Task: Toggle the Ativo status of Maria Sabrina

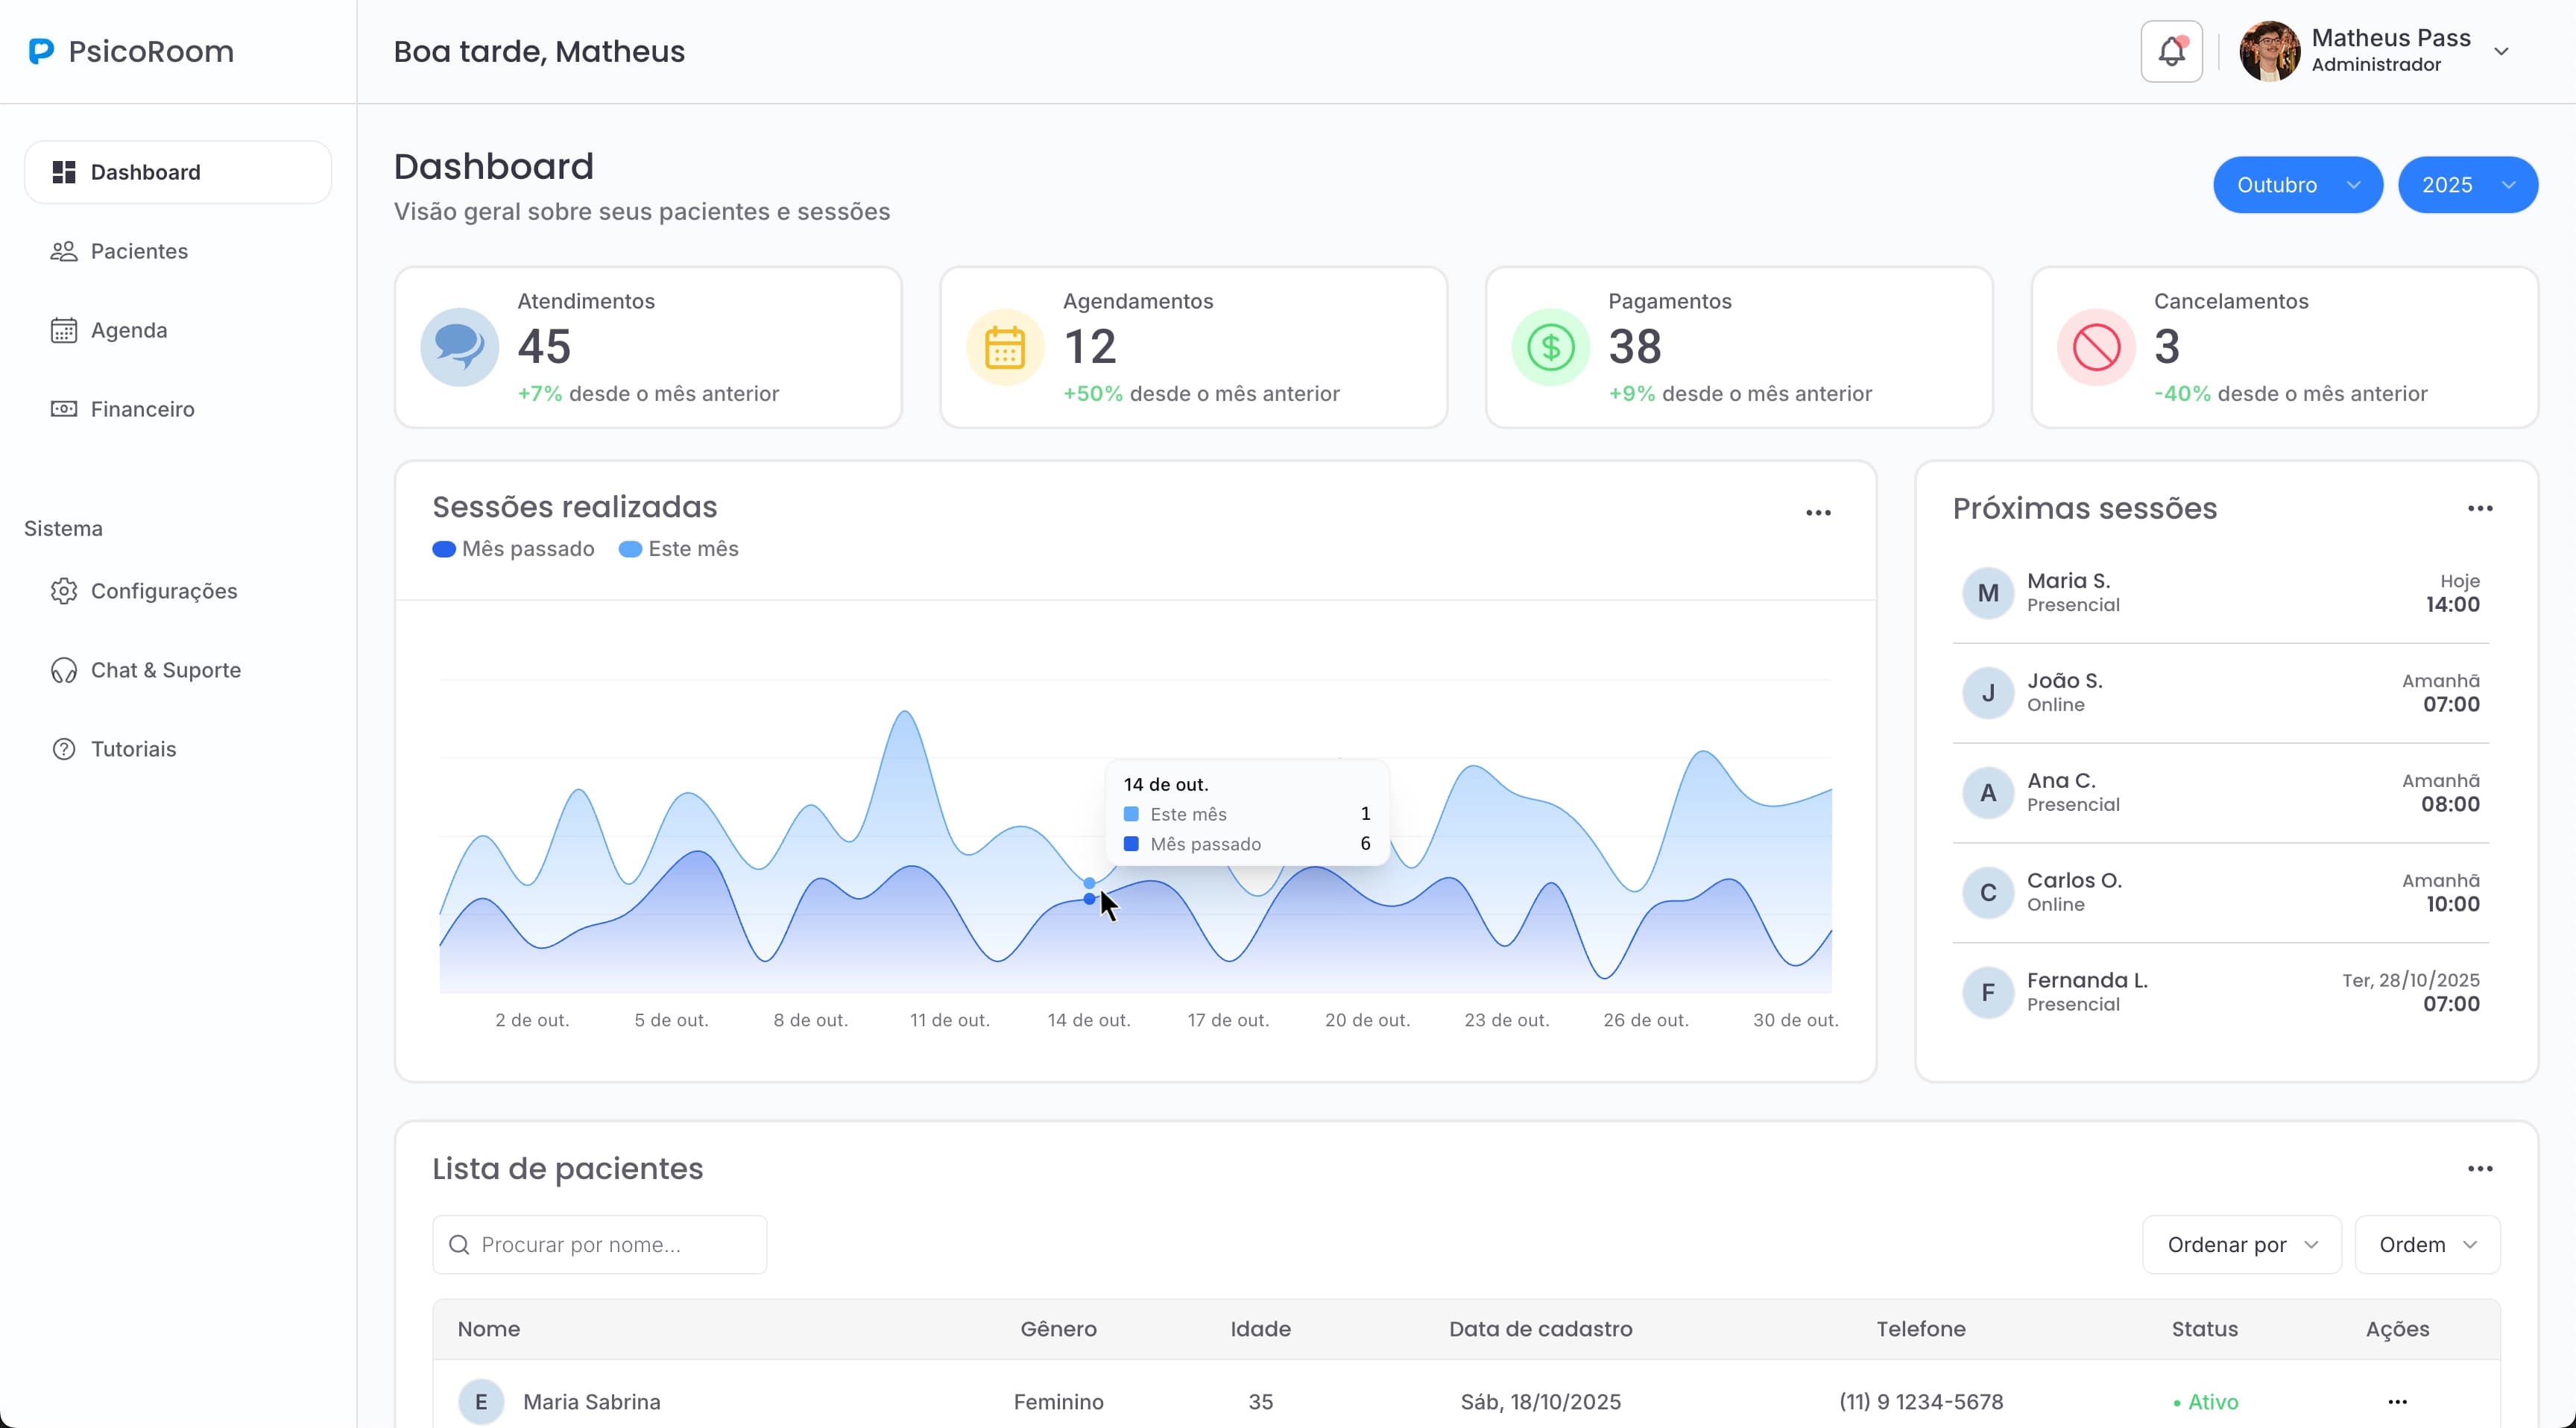Action: point(2207,1401)
